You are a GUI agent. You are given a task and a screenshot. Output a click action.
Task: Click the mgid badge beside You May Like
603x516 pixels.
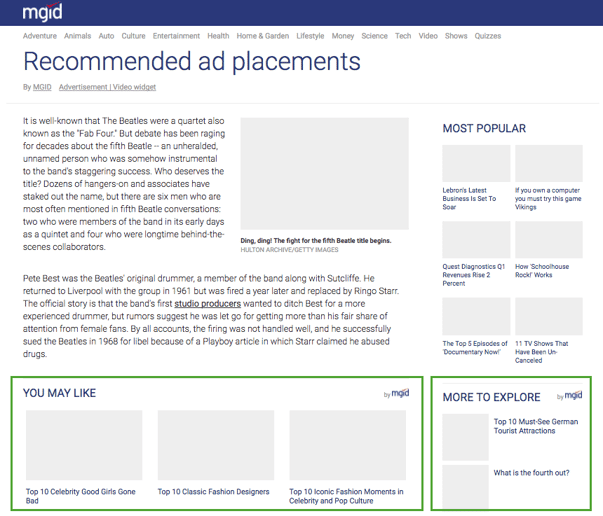[x=397, y=394]
